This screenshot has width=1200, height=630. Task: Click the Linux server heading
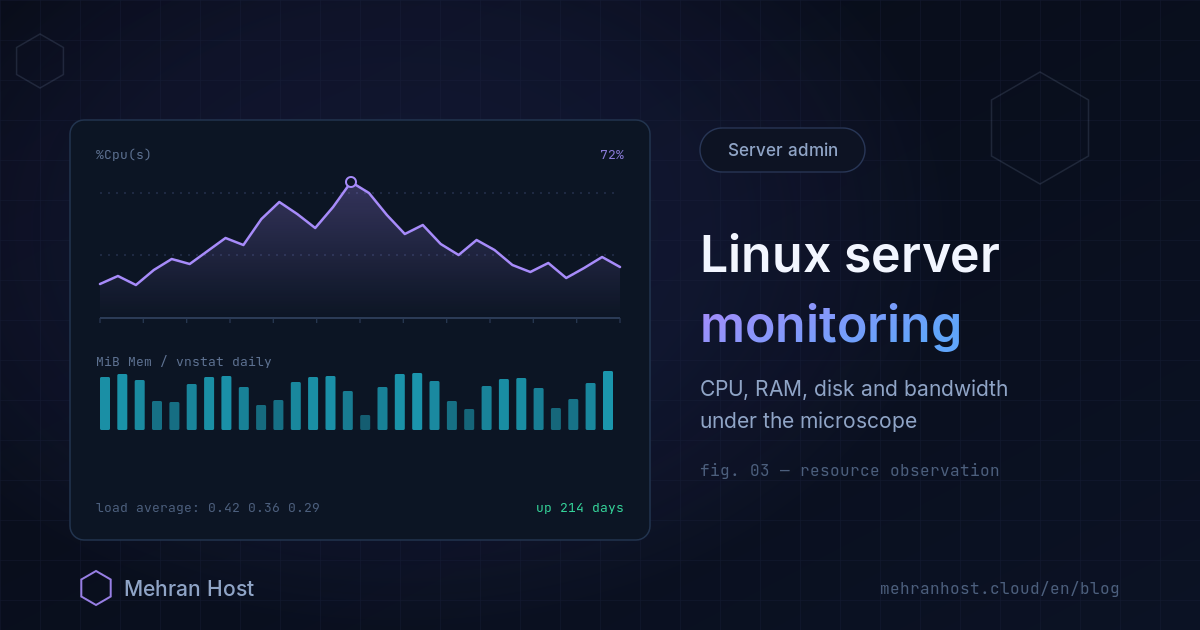click(x=849, y=254)
